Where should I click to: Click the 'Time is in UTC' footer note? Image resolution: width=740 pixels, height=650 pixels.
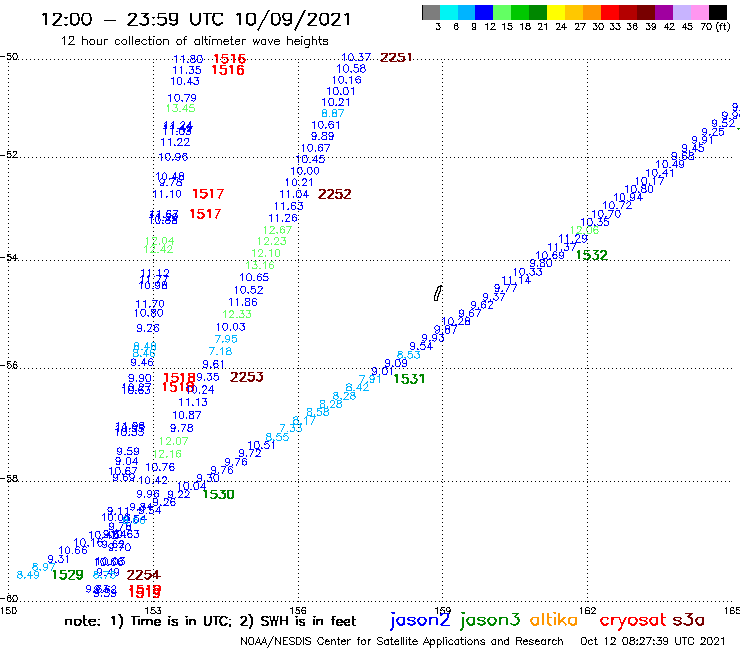(x=181, y=621)
